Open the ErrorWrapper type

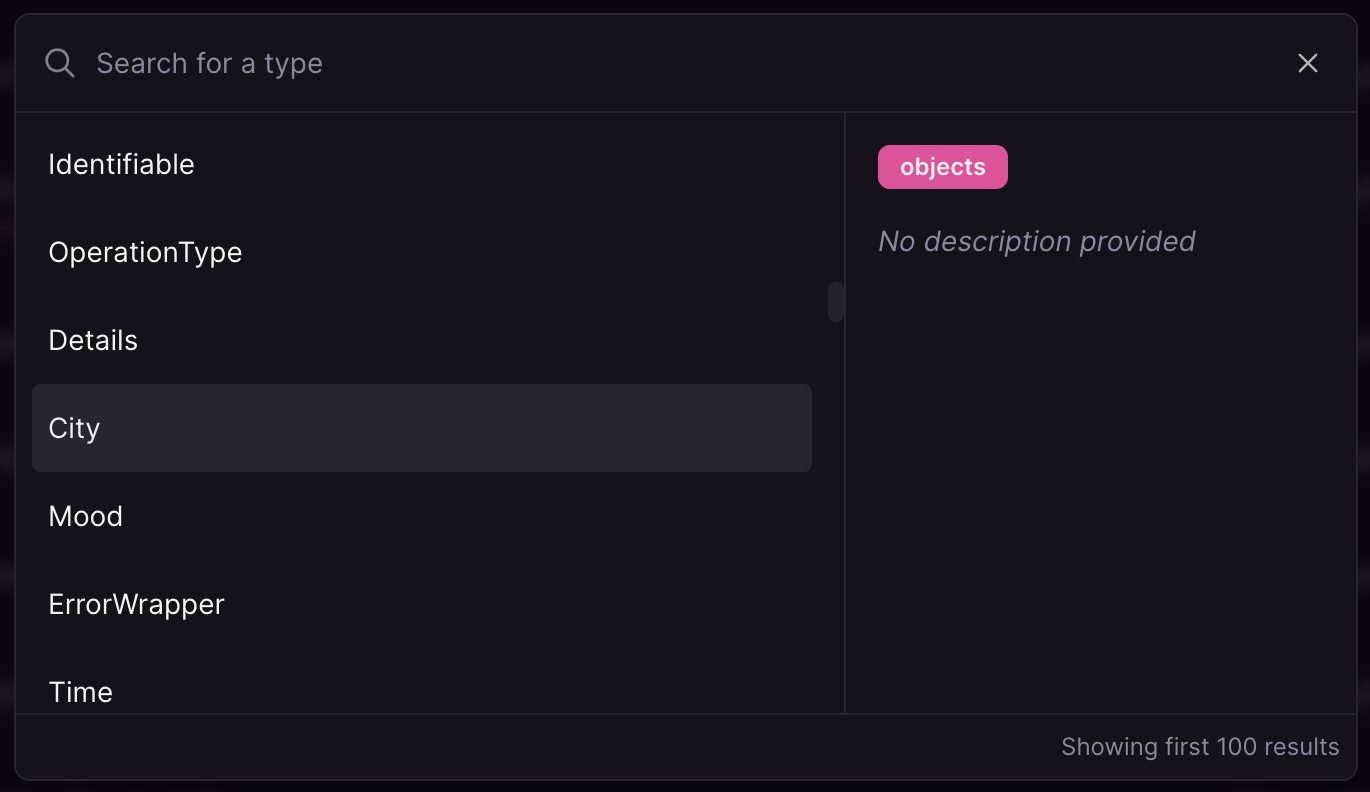click(x=422, y=604)
